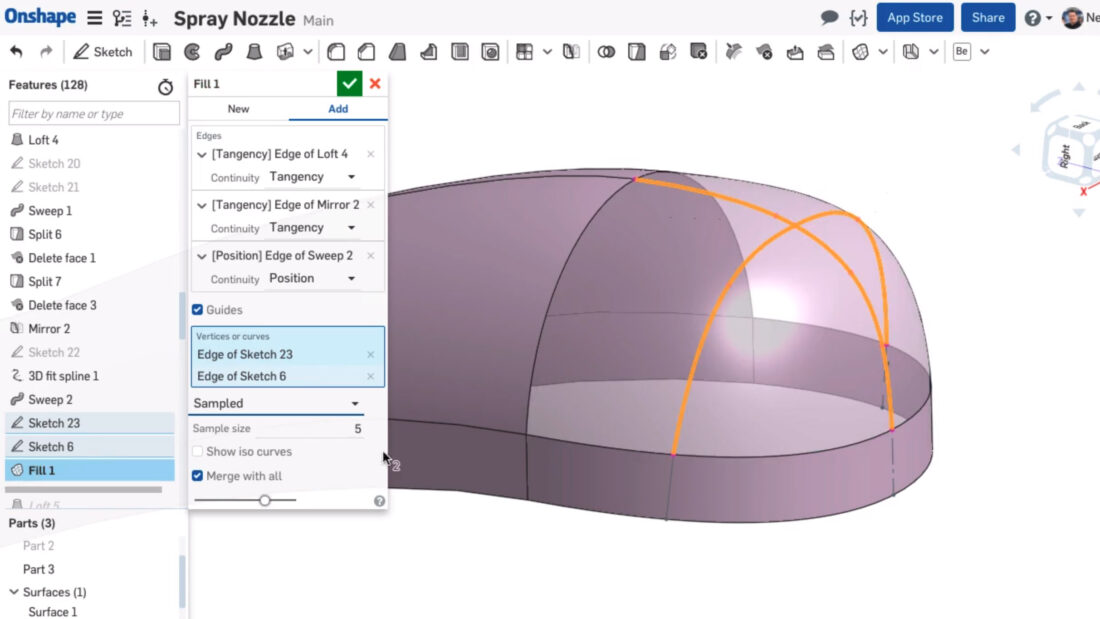Enable Show iso curves
Screen dimensions: 1100x619
pos(197,451)
